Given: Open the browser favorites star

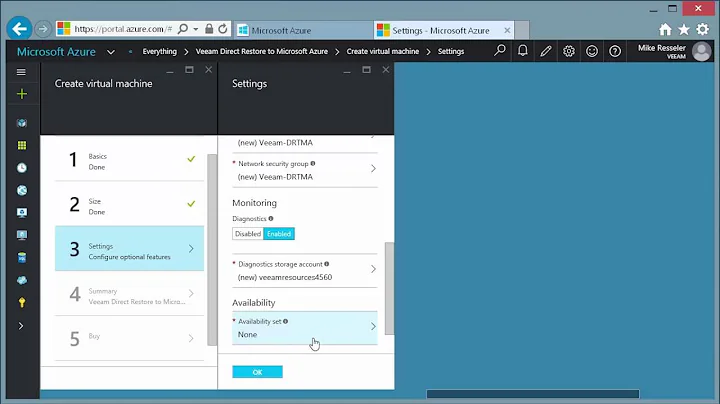Looking at the screenshot, I should click(684, 30).
